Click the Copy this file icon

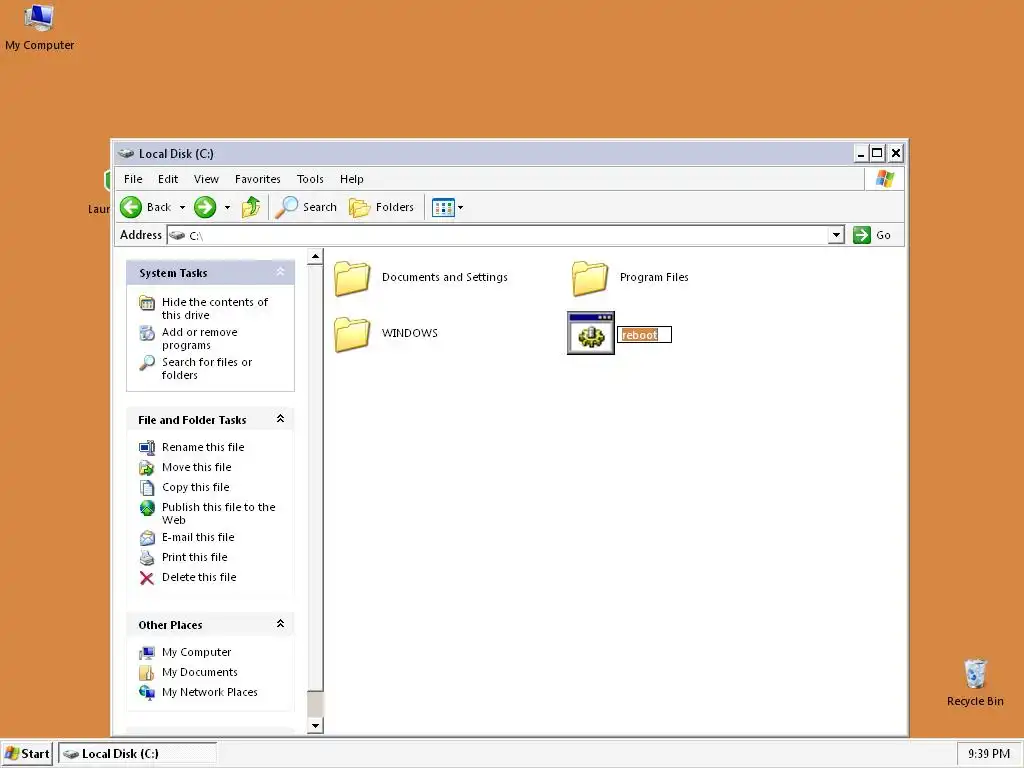[147, 487]
